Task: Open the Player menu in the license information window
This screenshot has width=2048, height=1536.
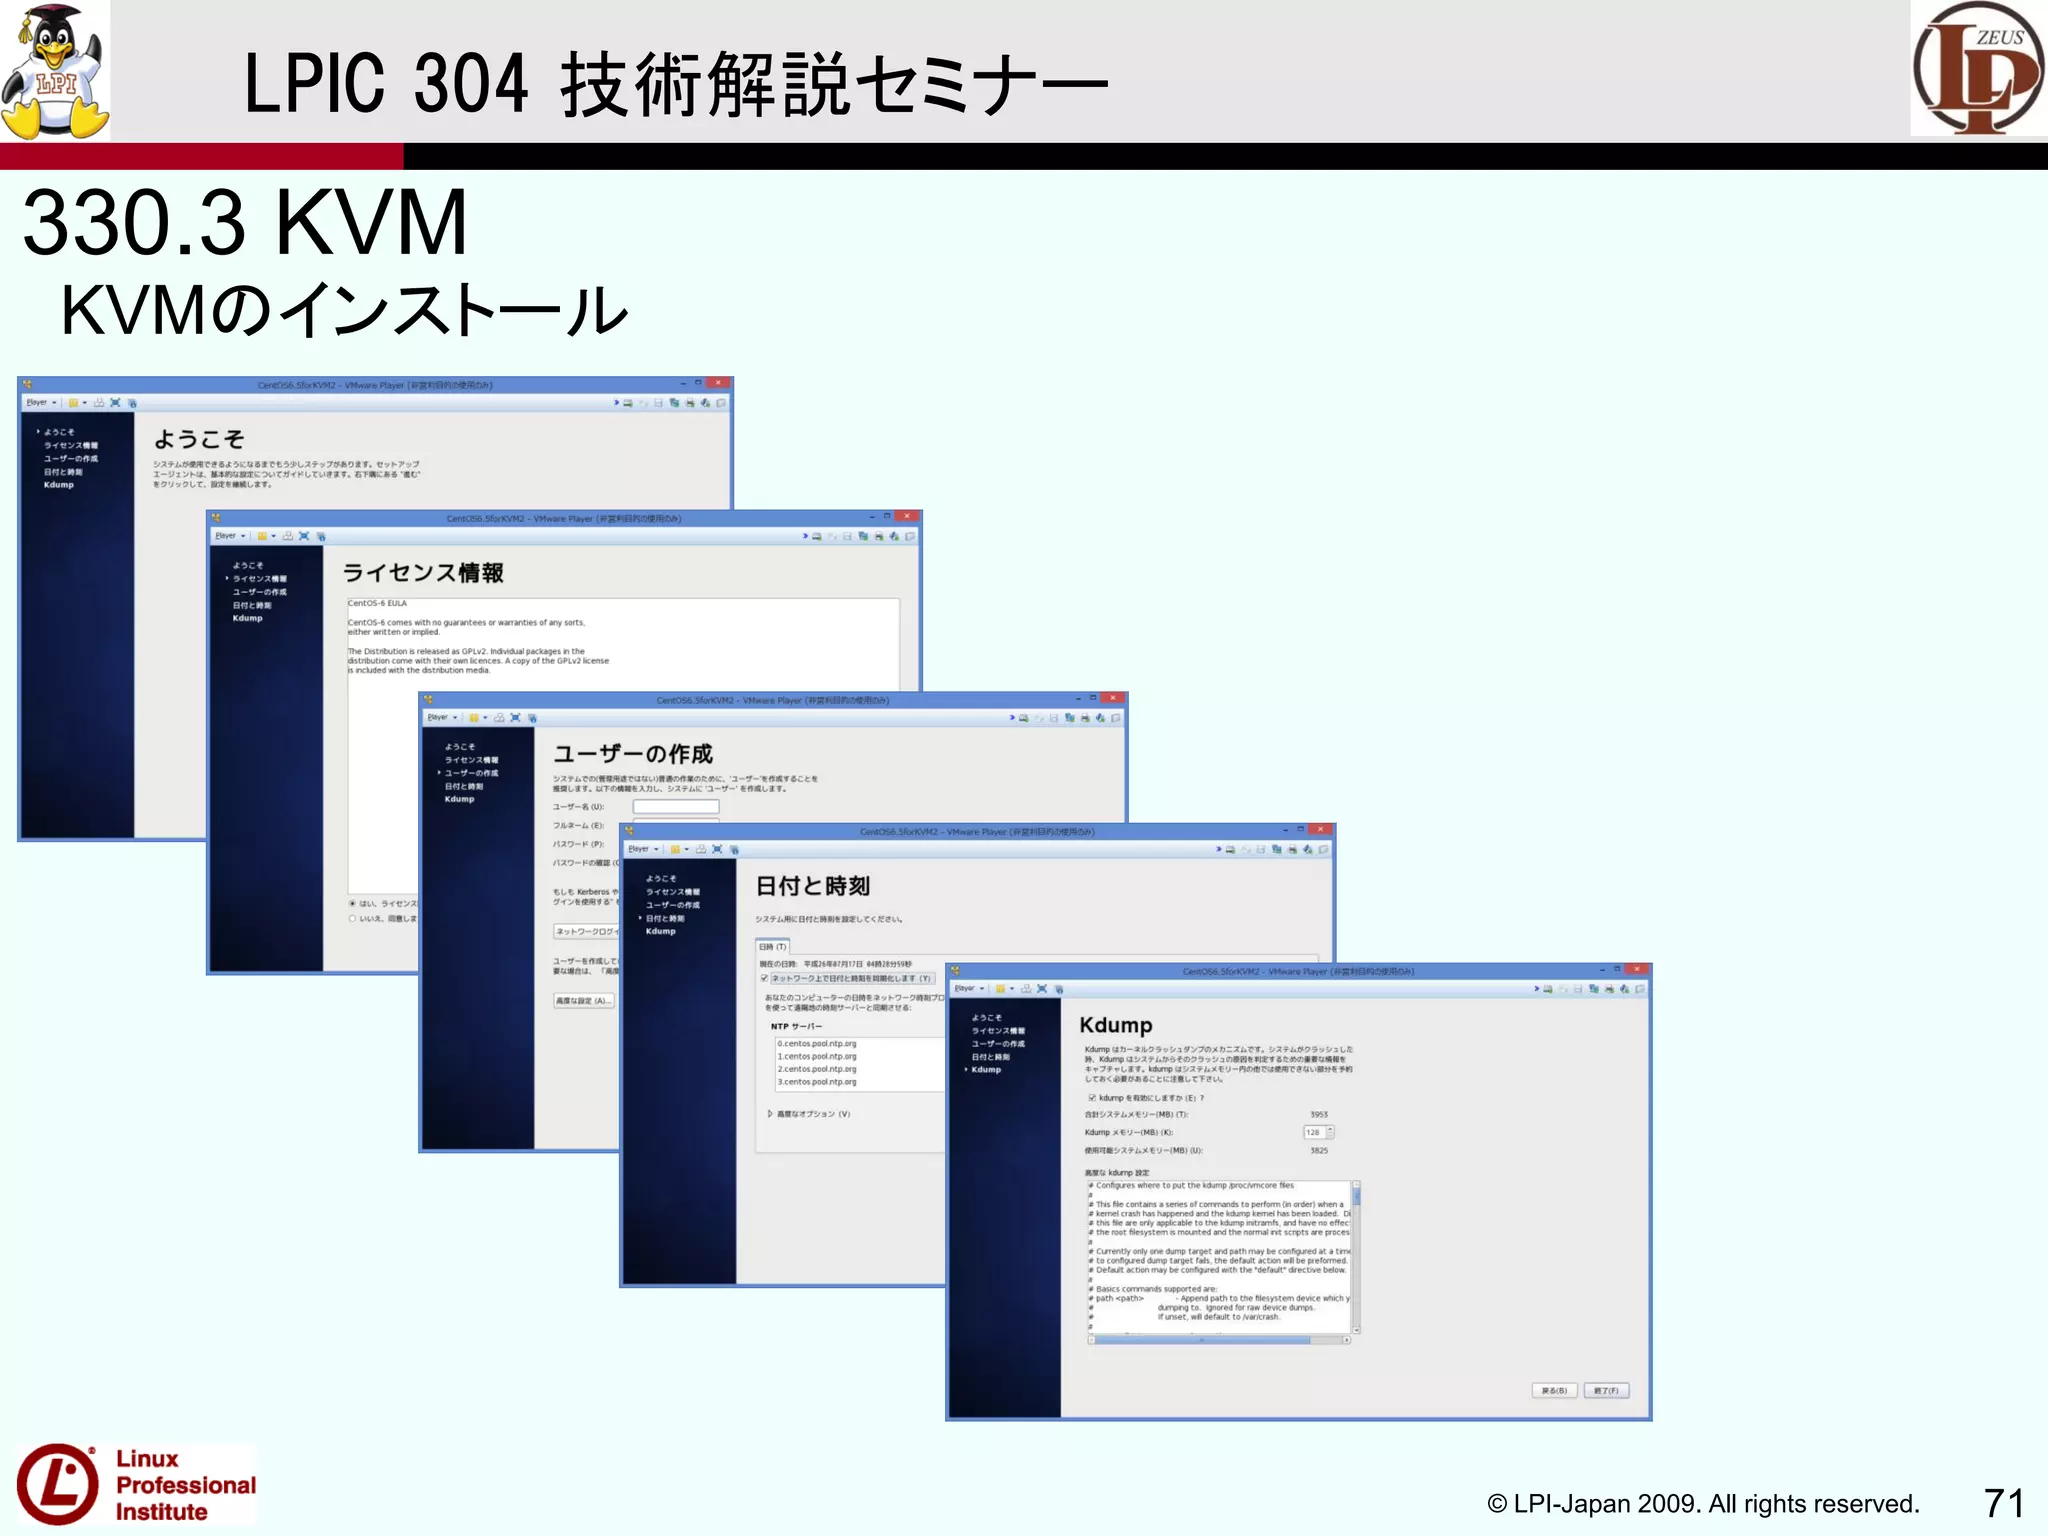Action: click(x=230, y=536)
